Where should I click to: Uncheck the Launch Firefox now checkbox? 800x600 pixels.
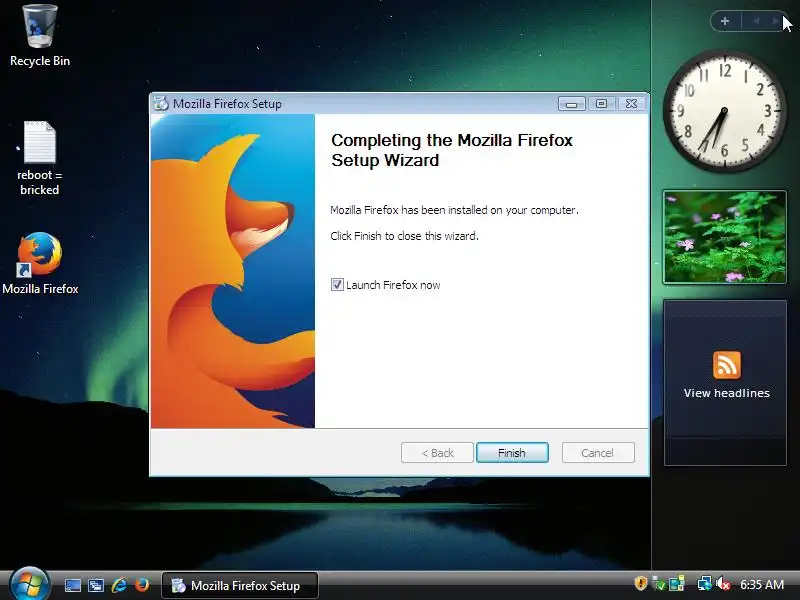(337, 285)
